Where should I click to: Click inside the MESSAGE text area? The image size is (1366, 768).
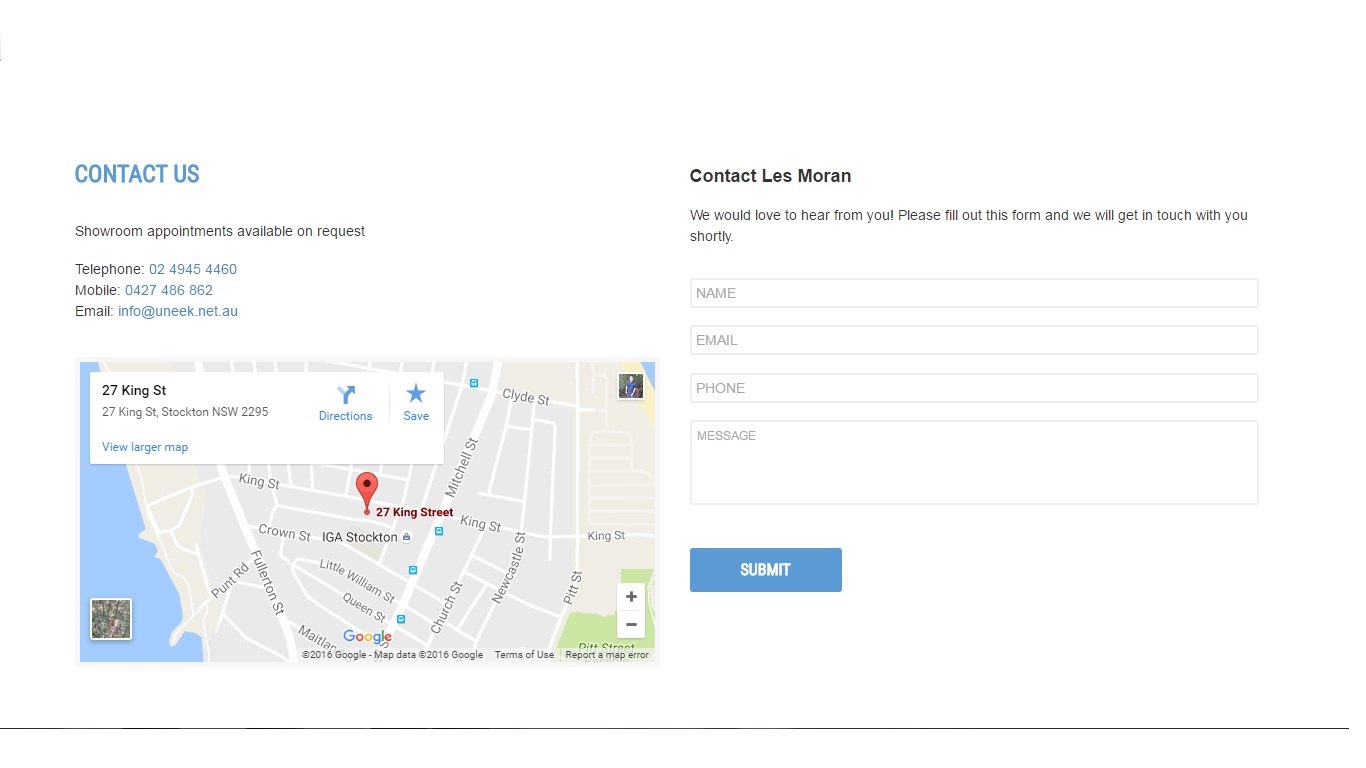pos(973,462)
